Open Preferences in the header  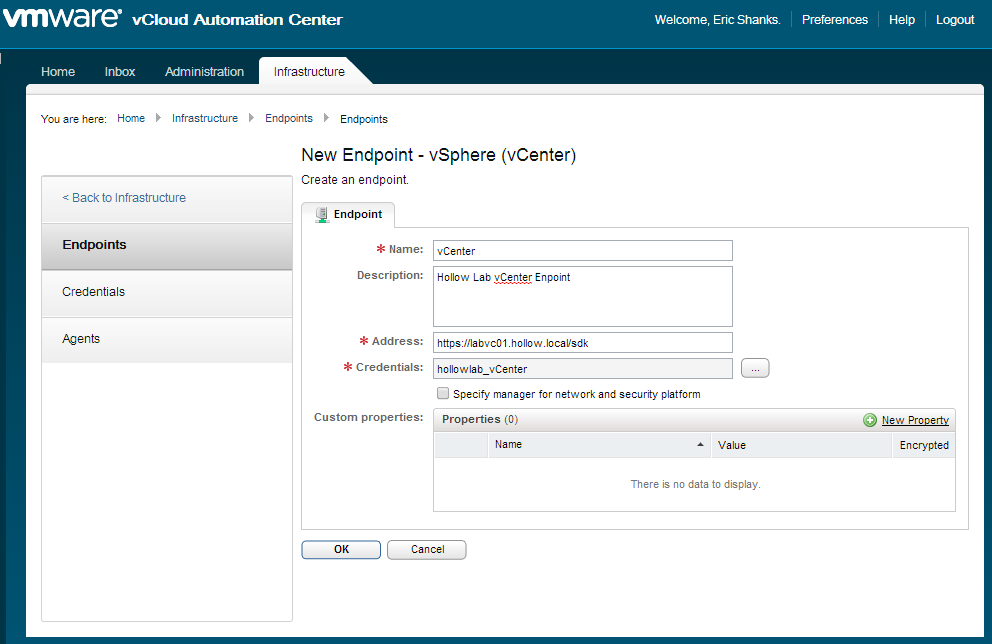tap(834, 20)
